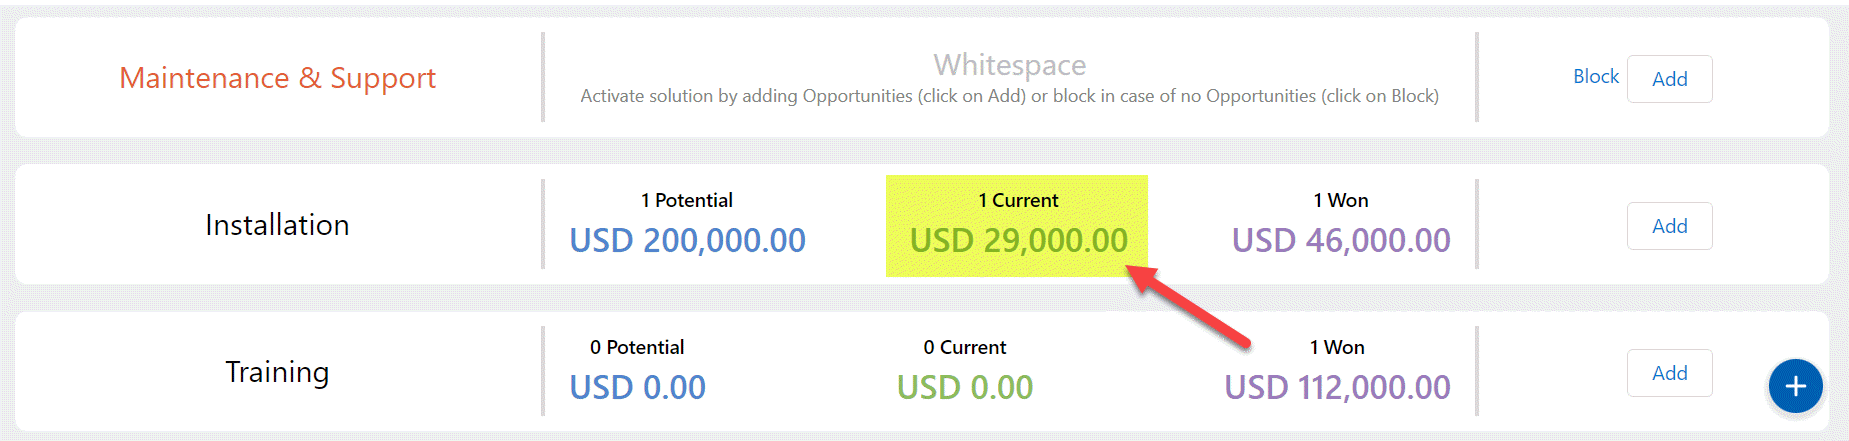This screenshot has width=1849, height=441.
Task: Open Installation potential USD 200,000.00 amount
Action: point(687,241)
